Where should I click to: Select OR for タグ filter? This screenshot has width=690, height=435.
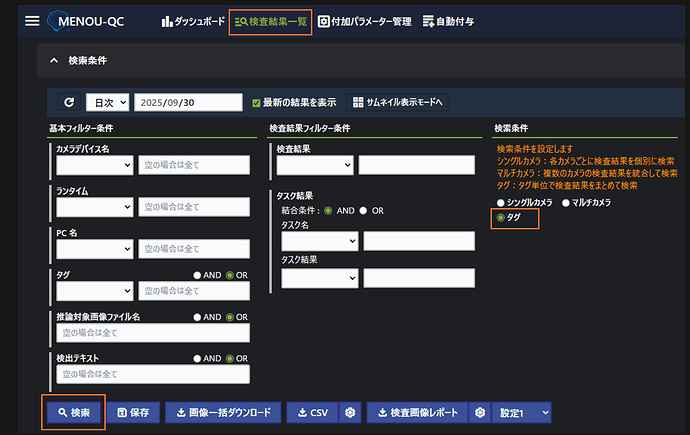(230, 275)
